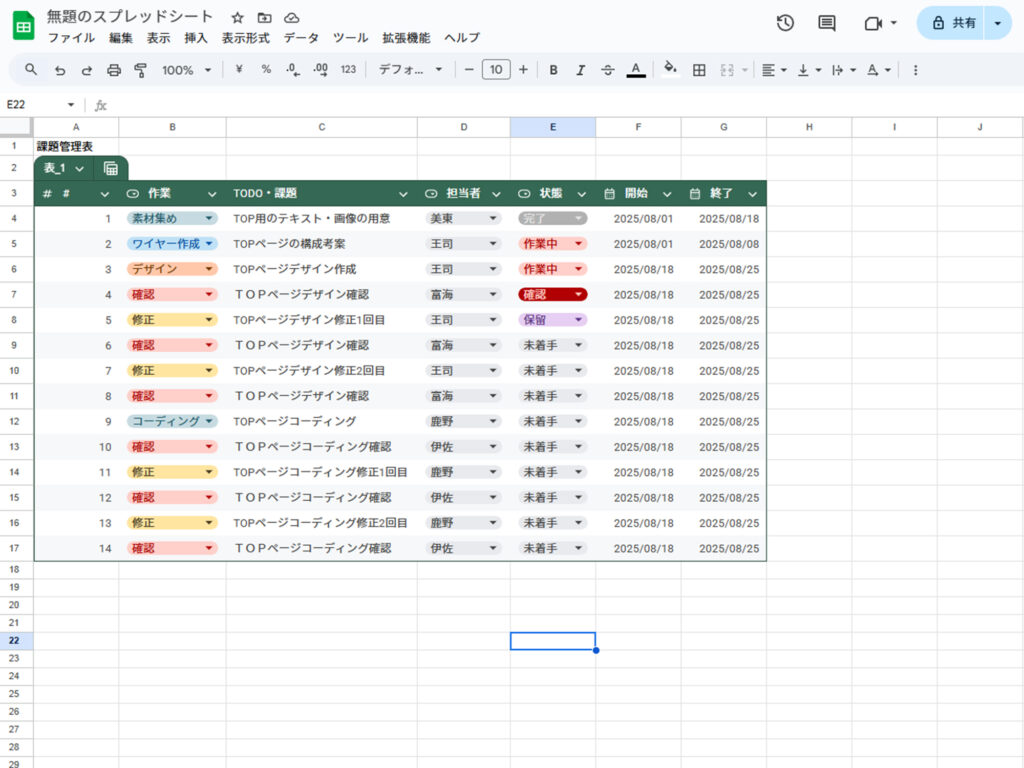Open the TODO・課題 column header dropdown
1024x768 pixels.
click(x=404, y=194)
